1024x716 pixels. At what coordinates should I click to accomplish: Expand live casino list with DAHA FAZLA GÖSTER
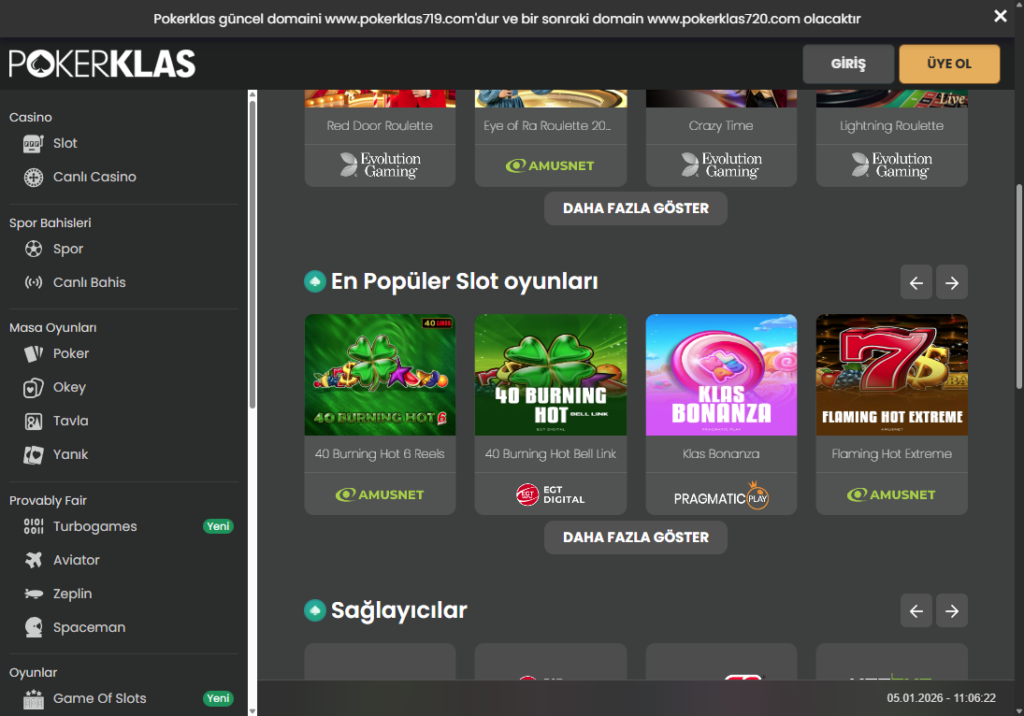click(635, 208)
